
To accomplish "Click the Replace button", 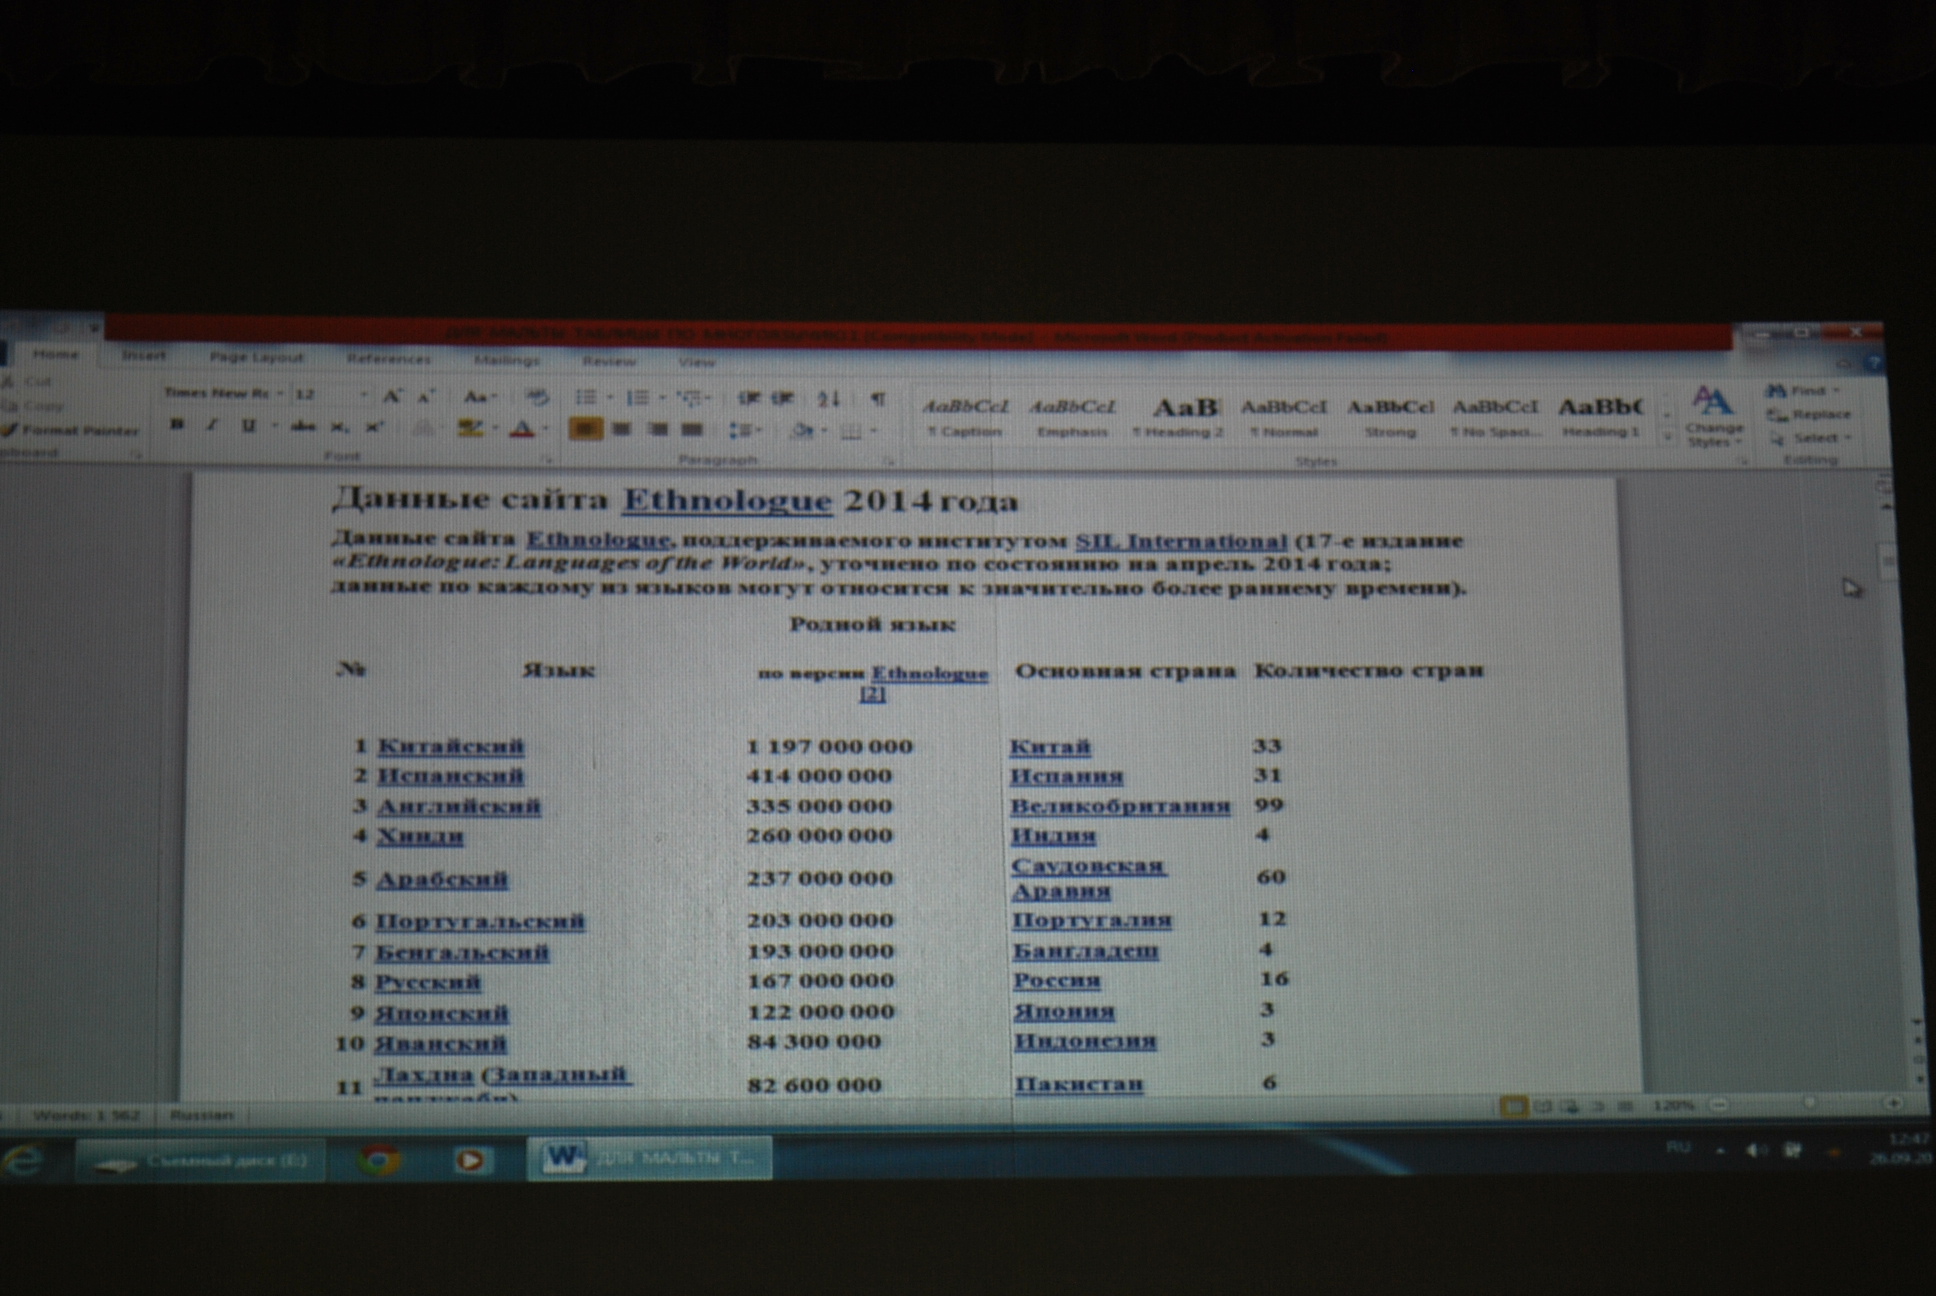I will coord(1809,414).
